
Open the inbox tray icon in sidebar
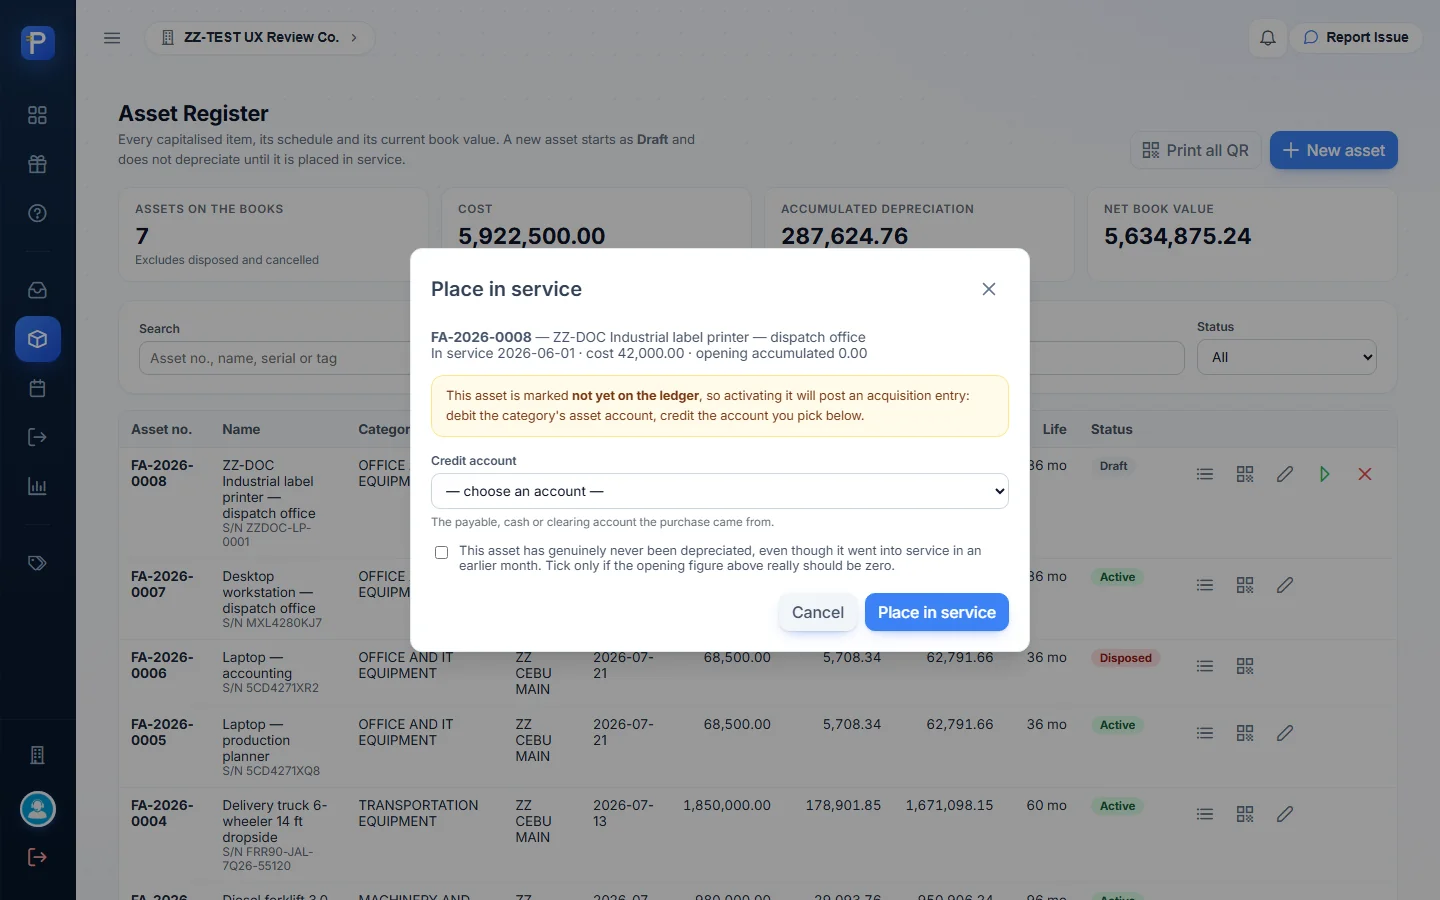tap(38, 290)
